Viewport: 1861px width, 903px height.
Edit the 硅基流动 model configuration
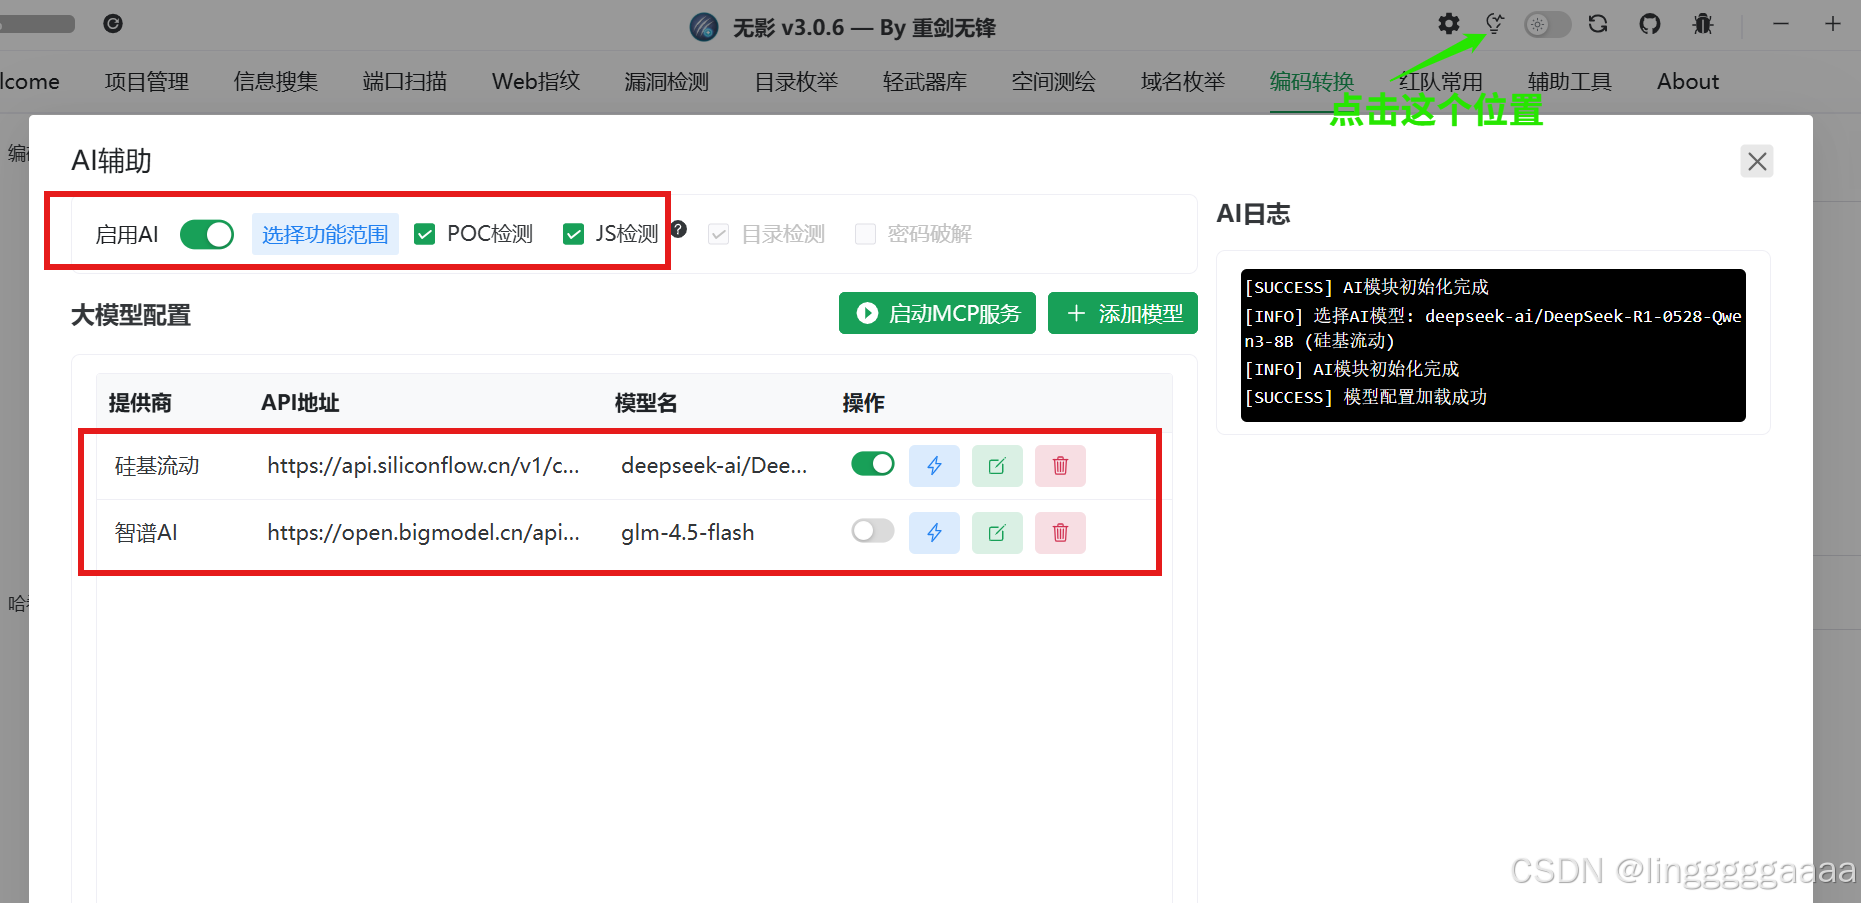[996, 465]
